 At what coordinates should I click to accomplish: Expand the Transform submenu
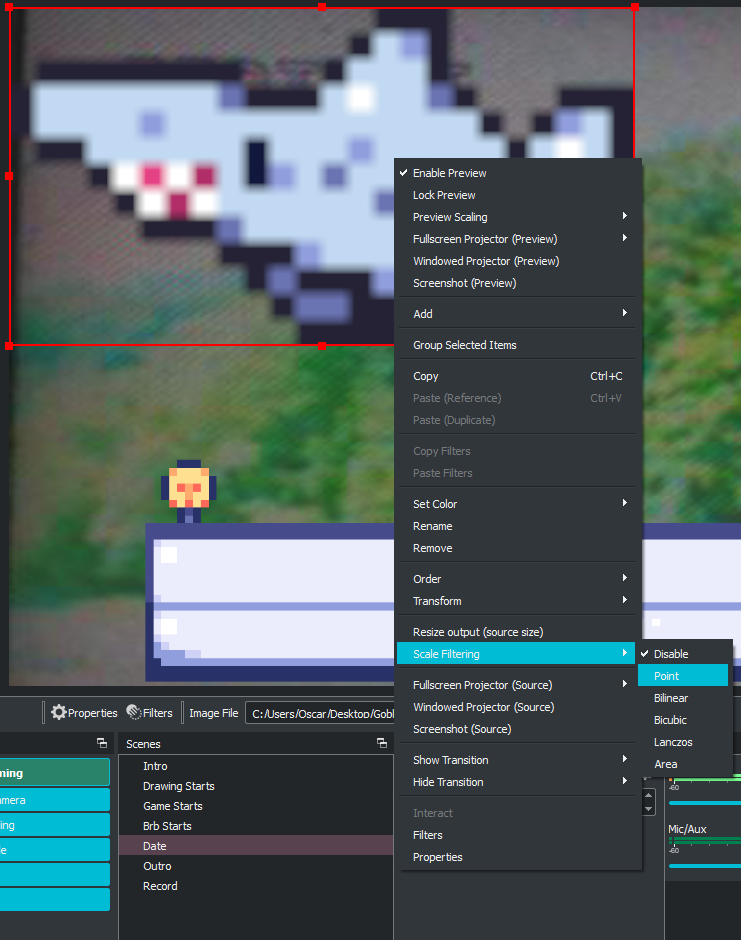click(x=517, y=601)
